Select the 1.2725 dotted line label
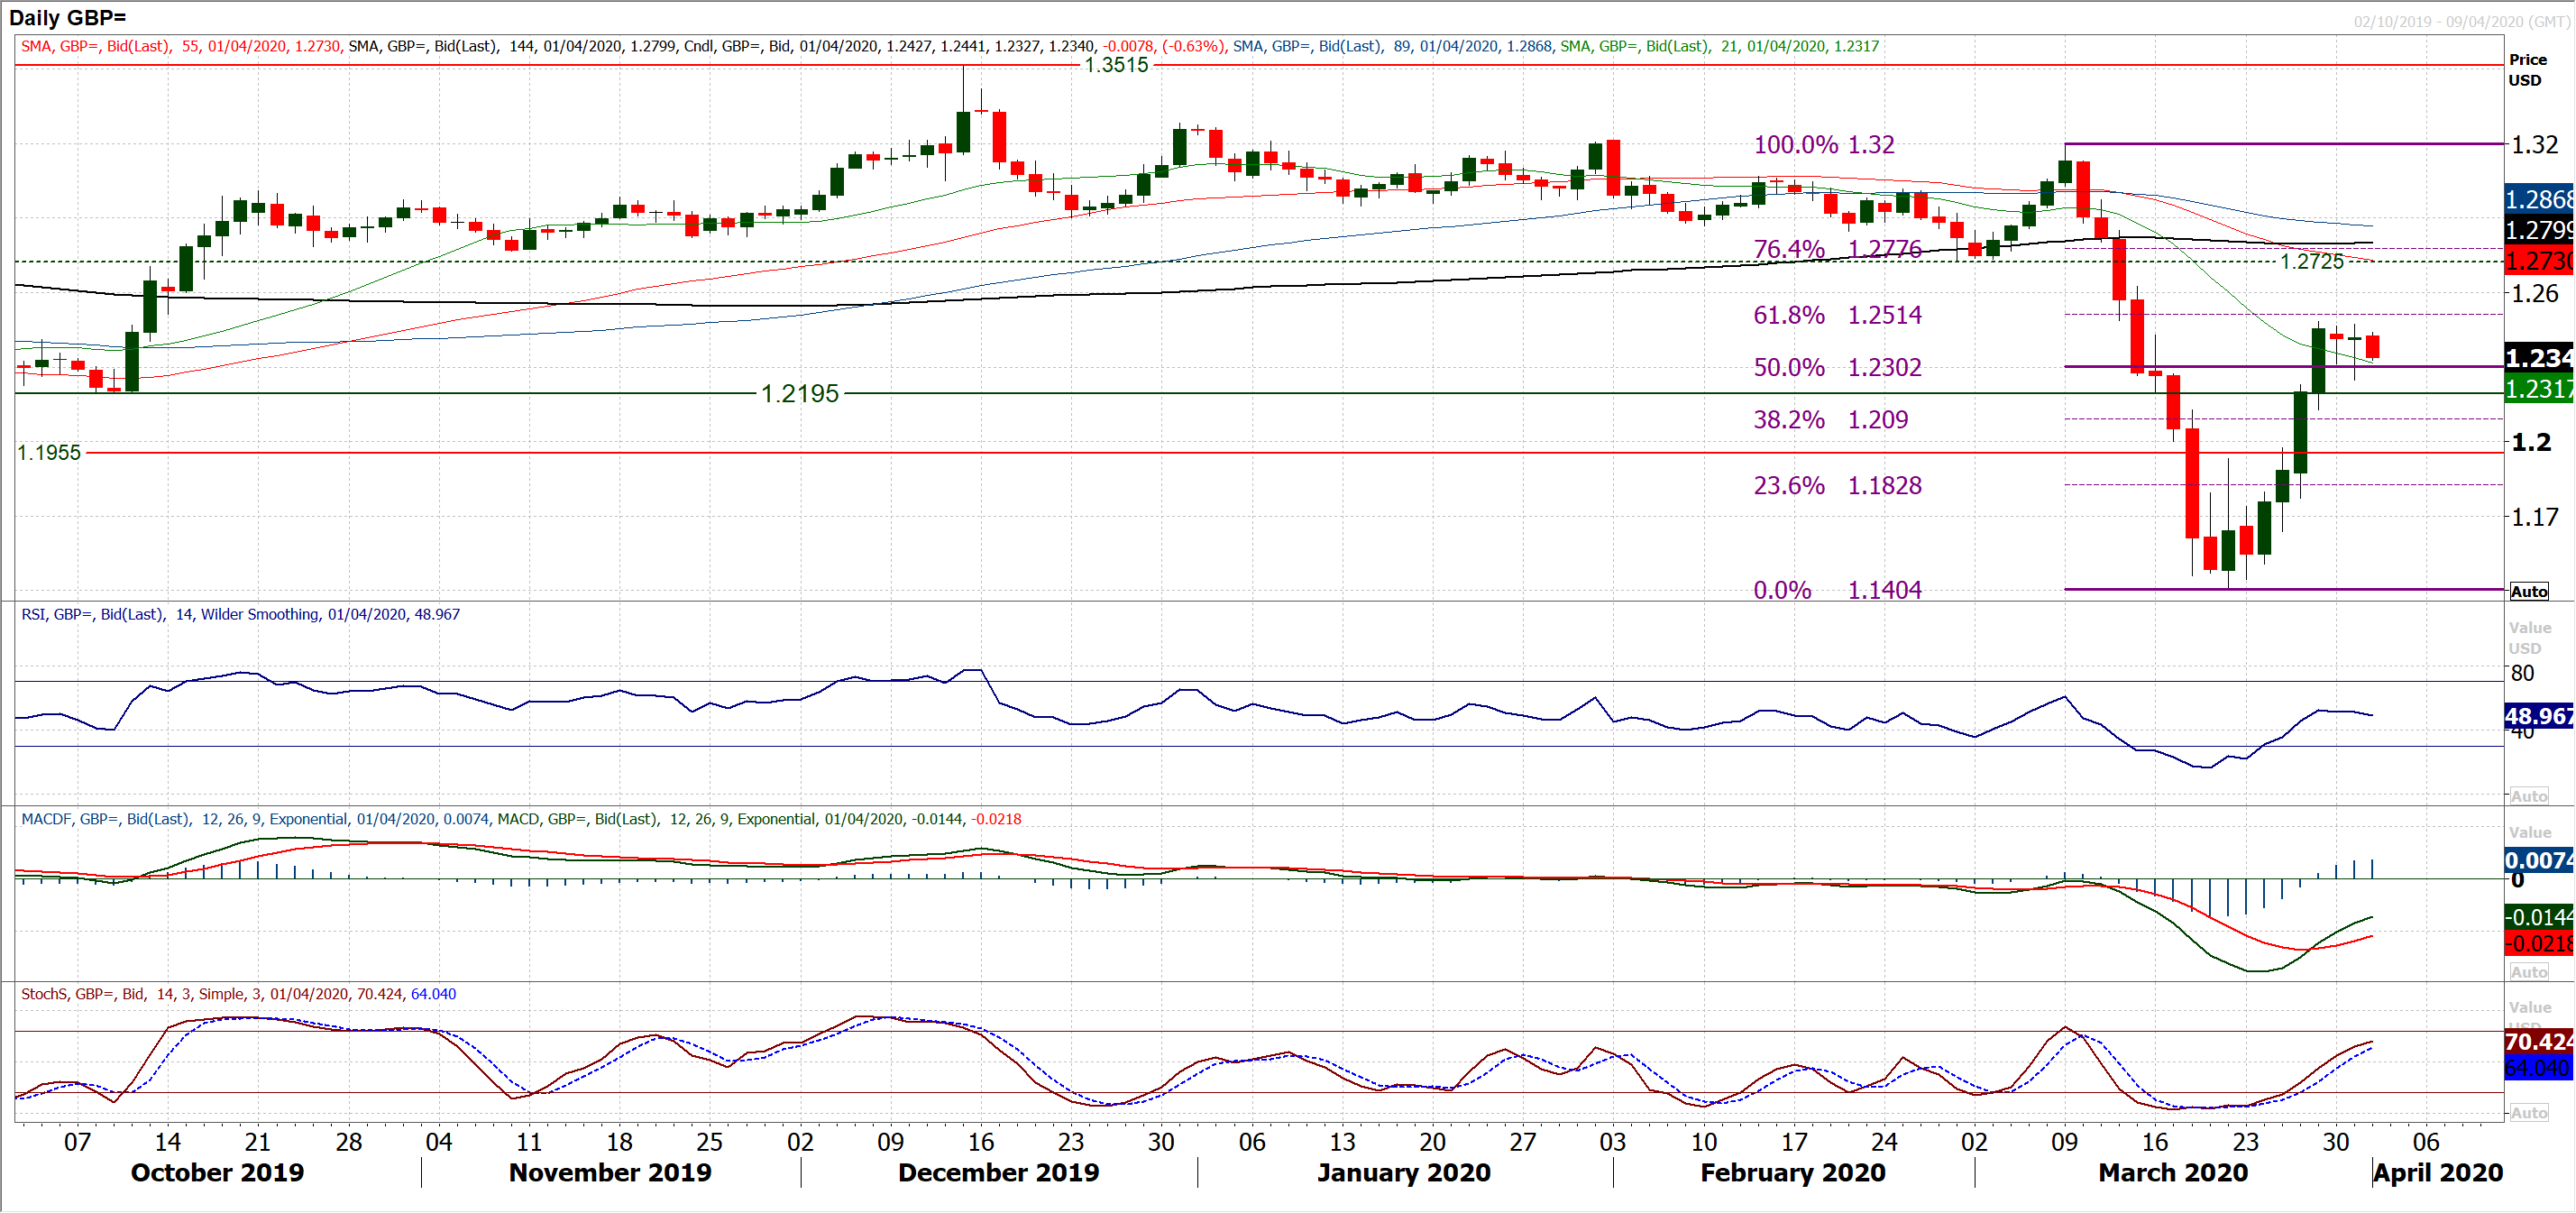Image resolution: width=2576 pixels, height=1213 pixels. 2312,261
